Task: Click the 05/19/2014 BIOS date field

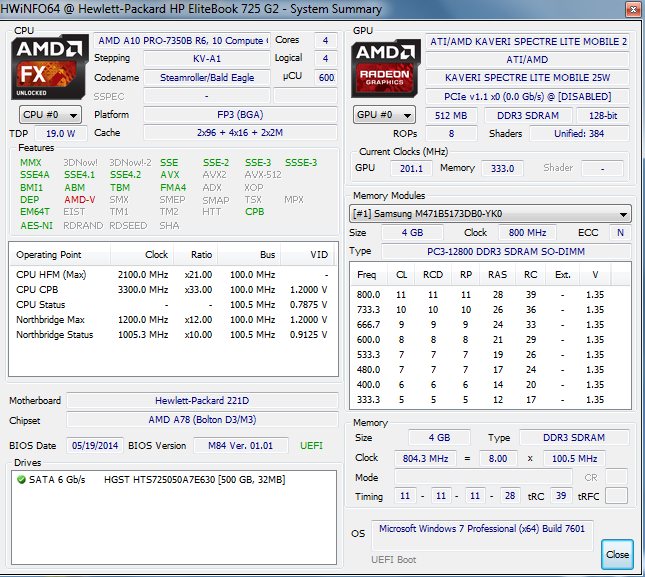Action: tap(95, 446)
